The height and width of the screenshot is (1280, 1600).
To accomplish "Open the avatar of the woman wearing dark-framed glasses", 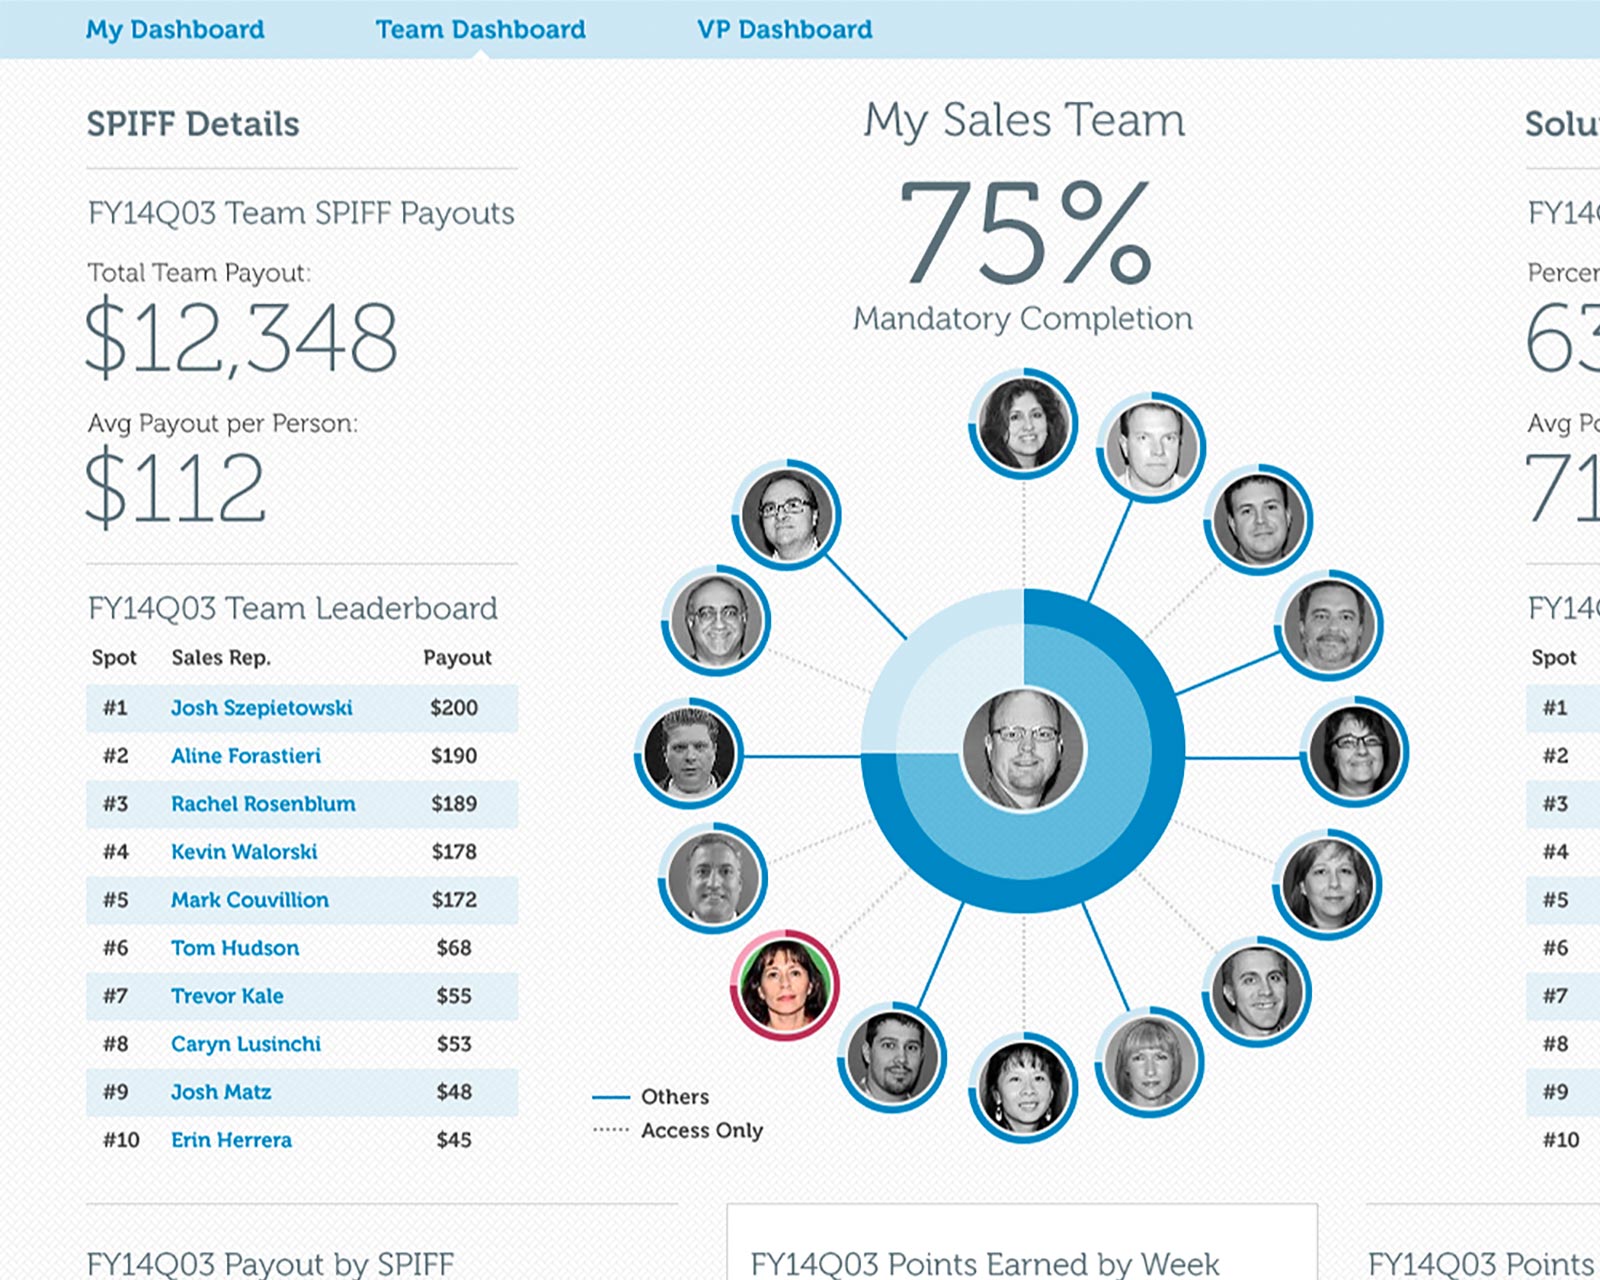I will click(1354, 752).
